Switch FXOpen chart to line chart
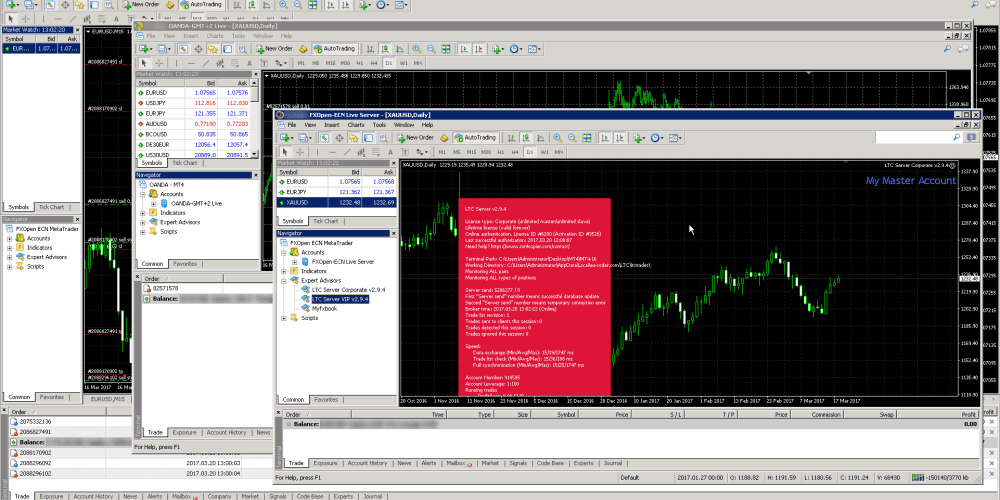This screenshot has height=500, width=1000. point(540,138)
